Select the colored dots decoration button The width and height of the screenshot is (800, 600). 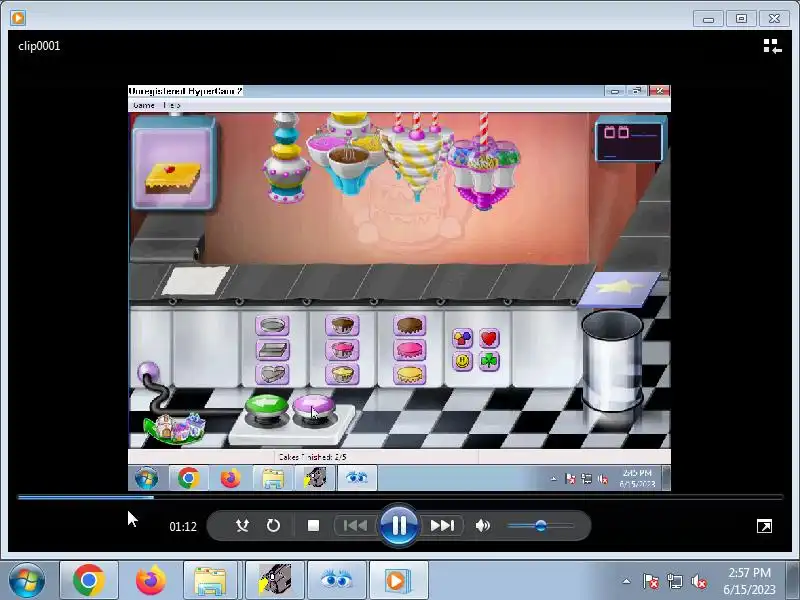[463, 338]
